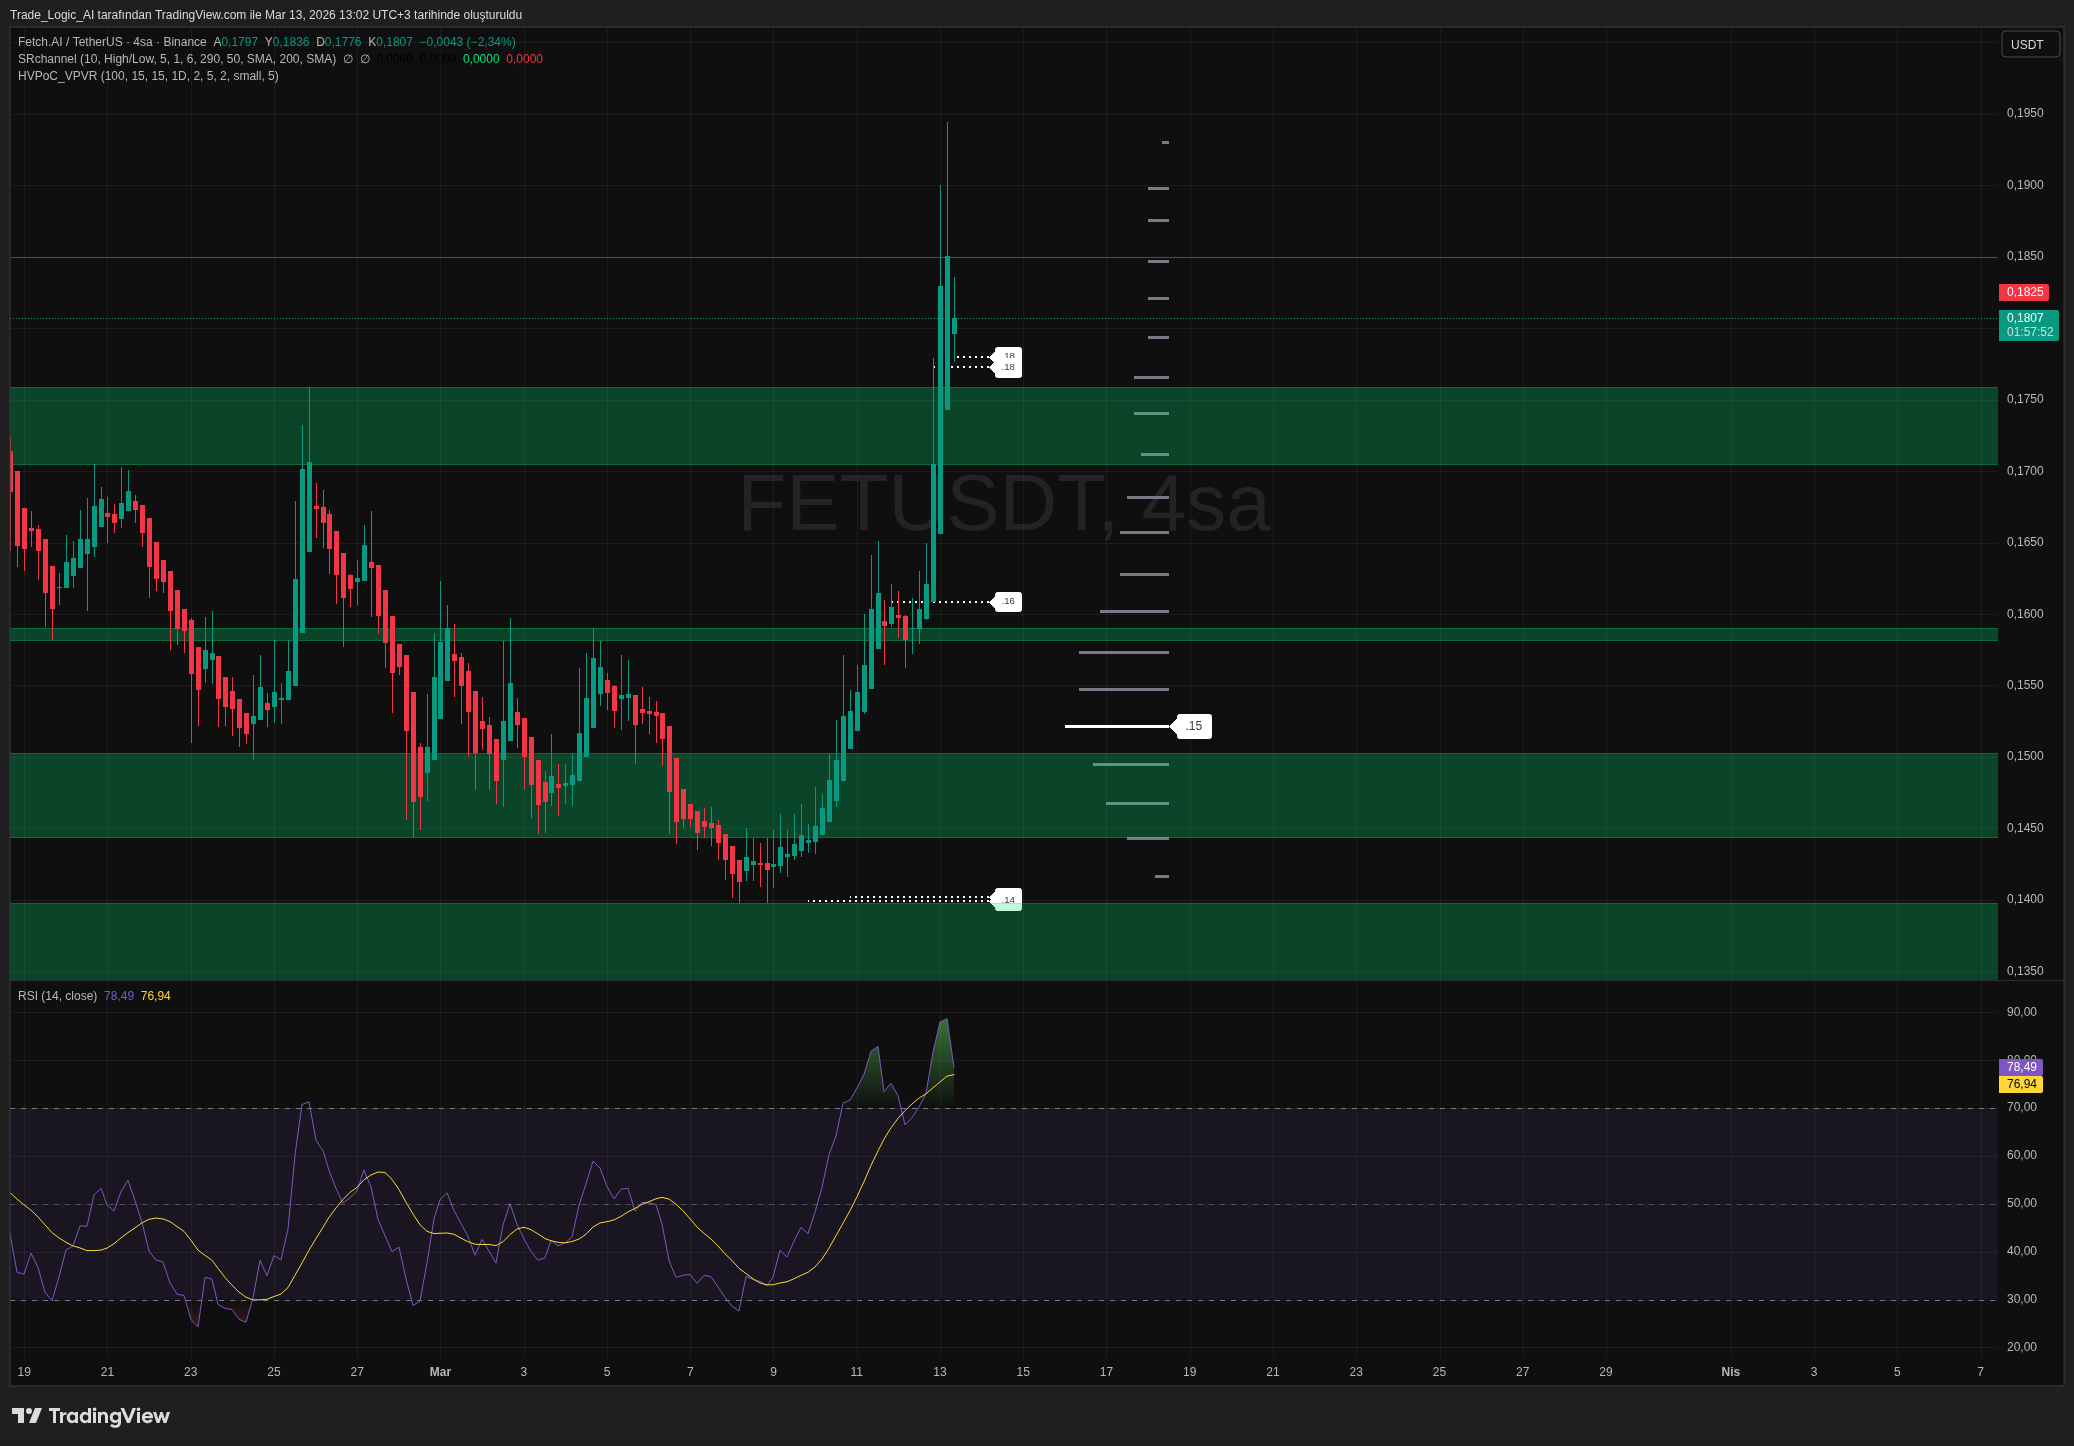The image size is (2074, 1446).
Task: Click the Mar label on the time axis
Action: [440, 1372]
